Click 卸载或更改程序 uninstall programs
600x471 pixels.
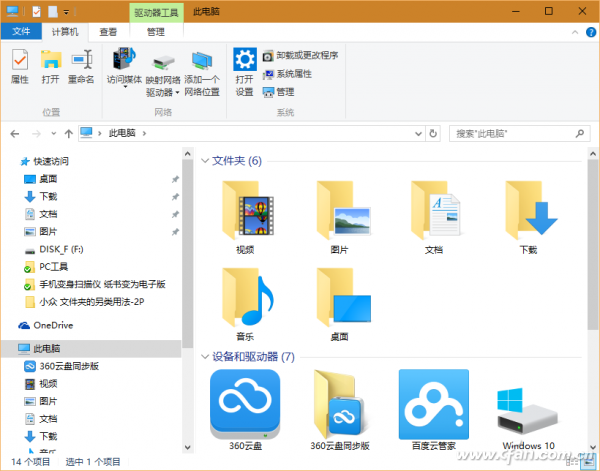coord(300,56)
